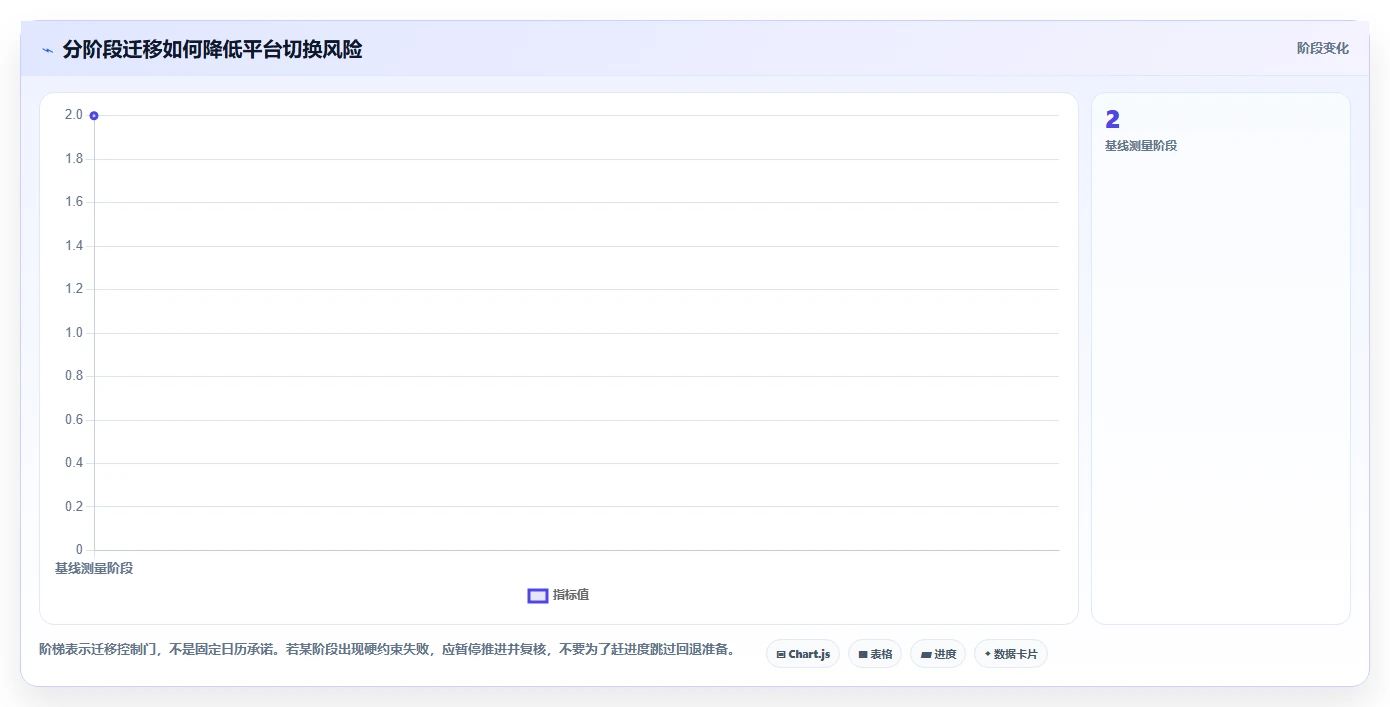
Task: Click the 表格 chip
Action: pos(875,654)
